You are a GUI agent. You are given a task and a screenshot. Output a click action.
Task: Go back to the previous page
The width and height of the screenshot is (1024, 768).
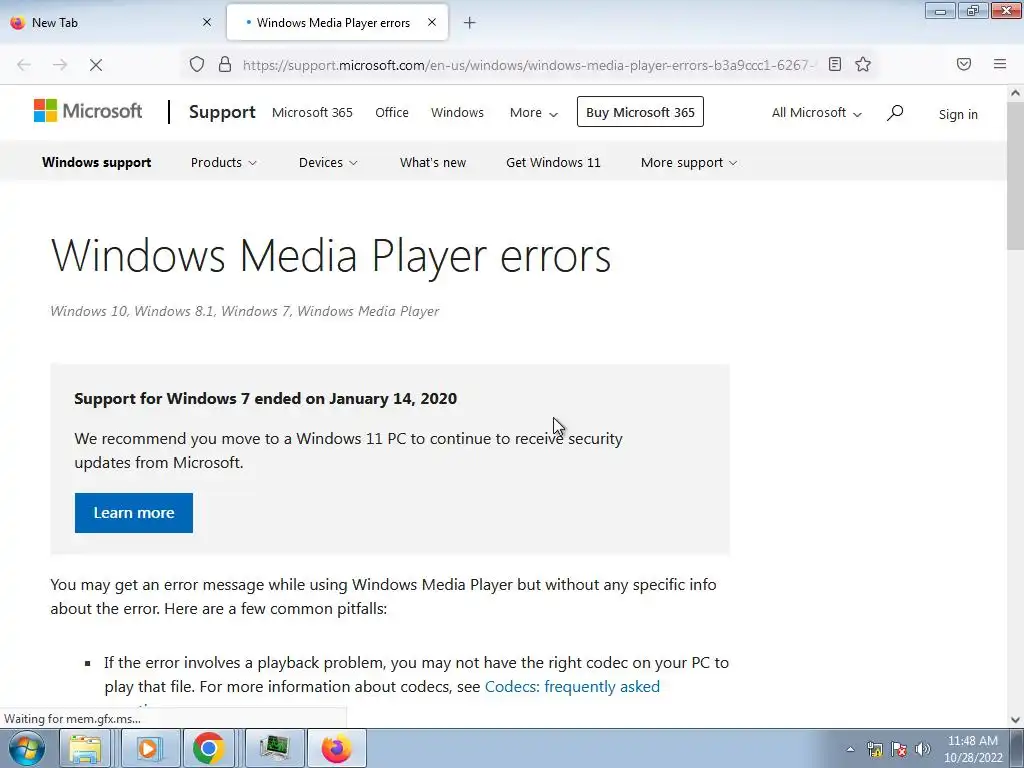[24, 65]
